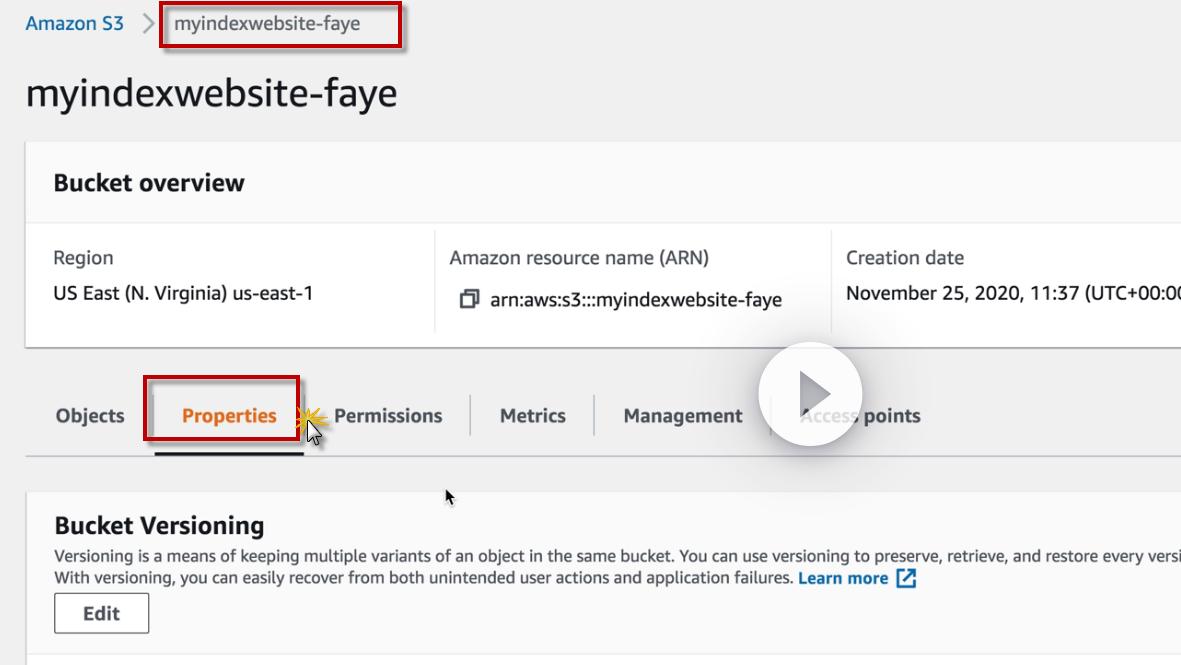Open the Access points tab
Screen dimensions: 1181x665
pos(860,416)
